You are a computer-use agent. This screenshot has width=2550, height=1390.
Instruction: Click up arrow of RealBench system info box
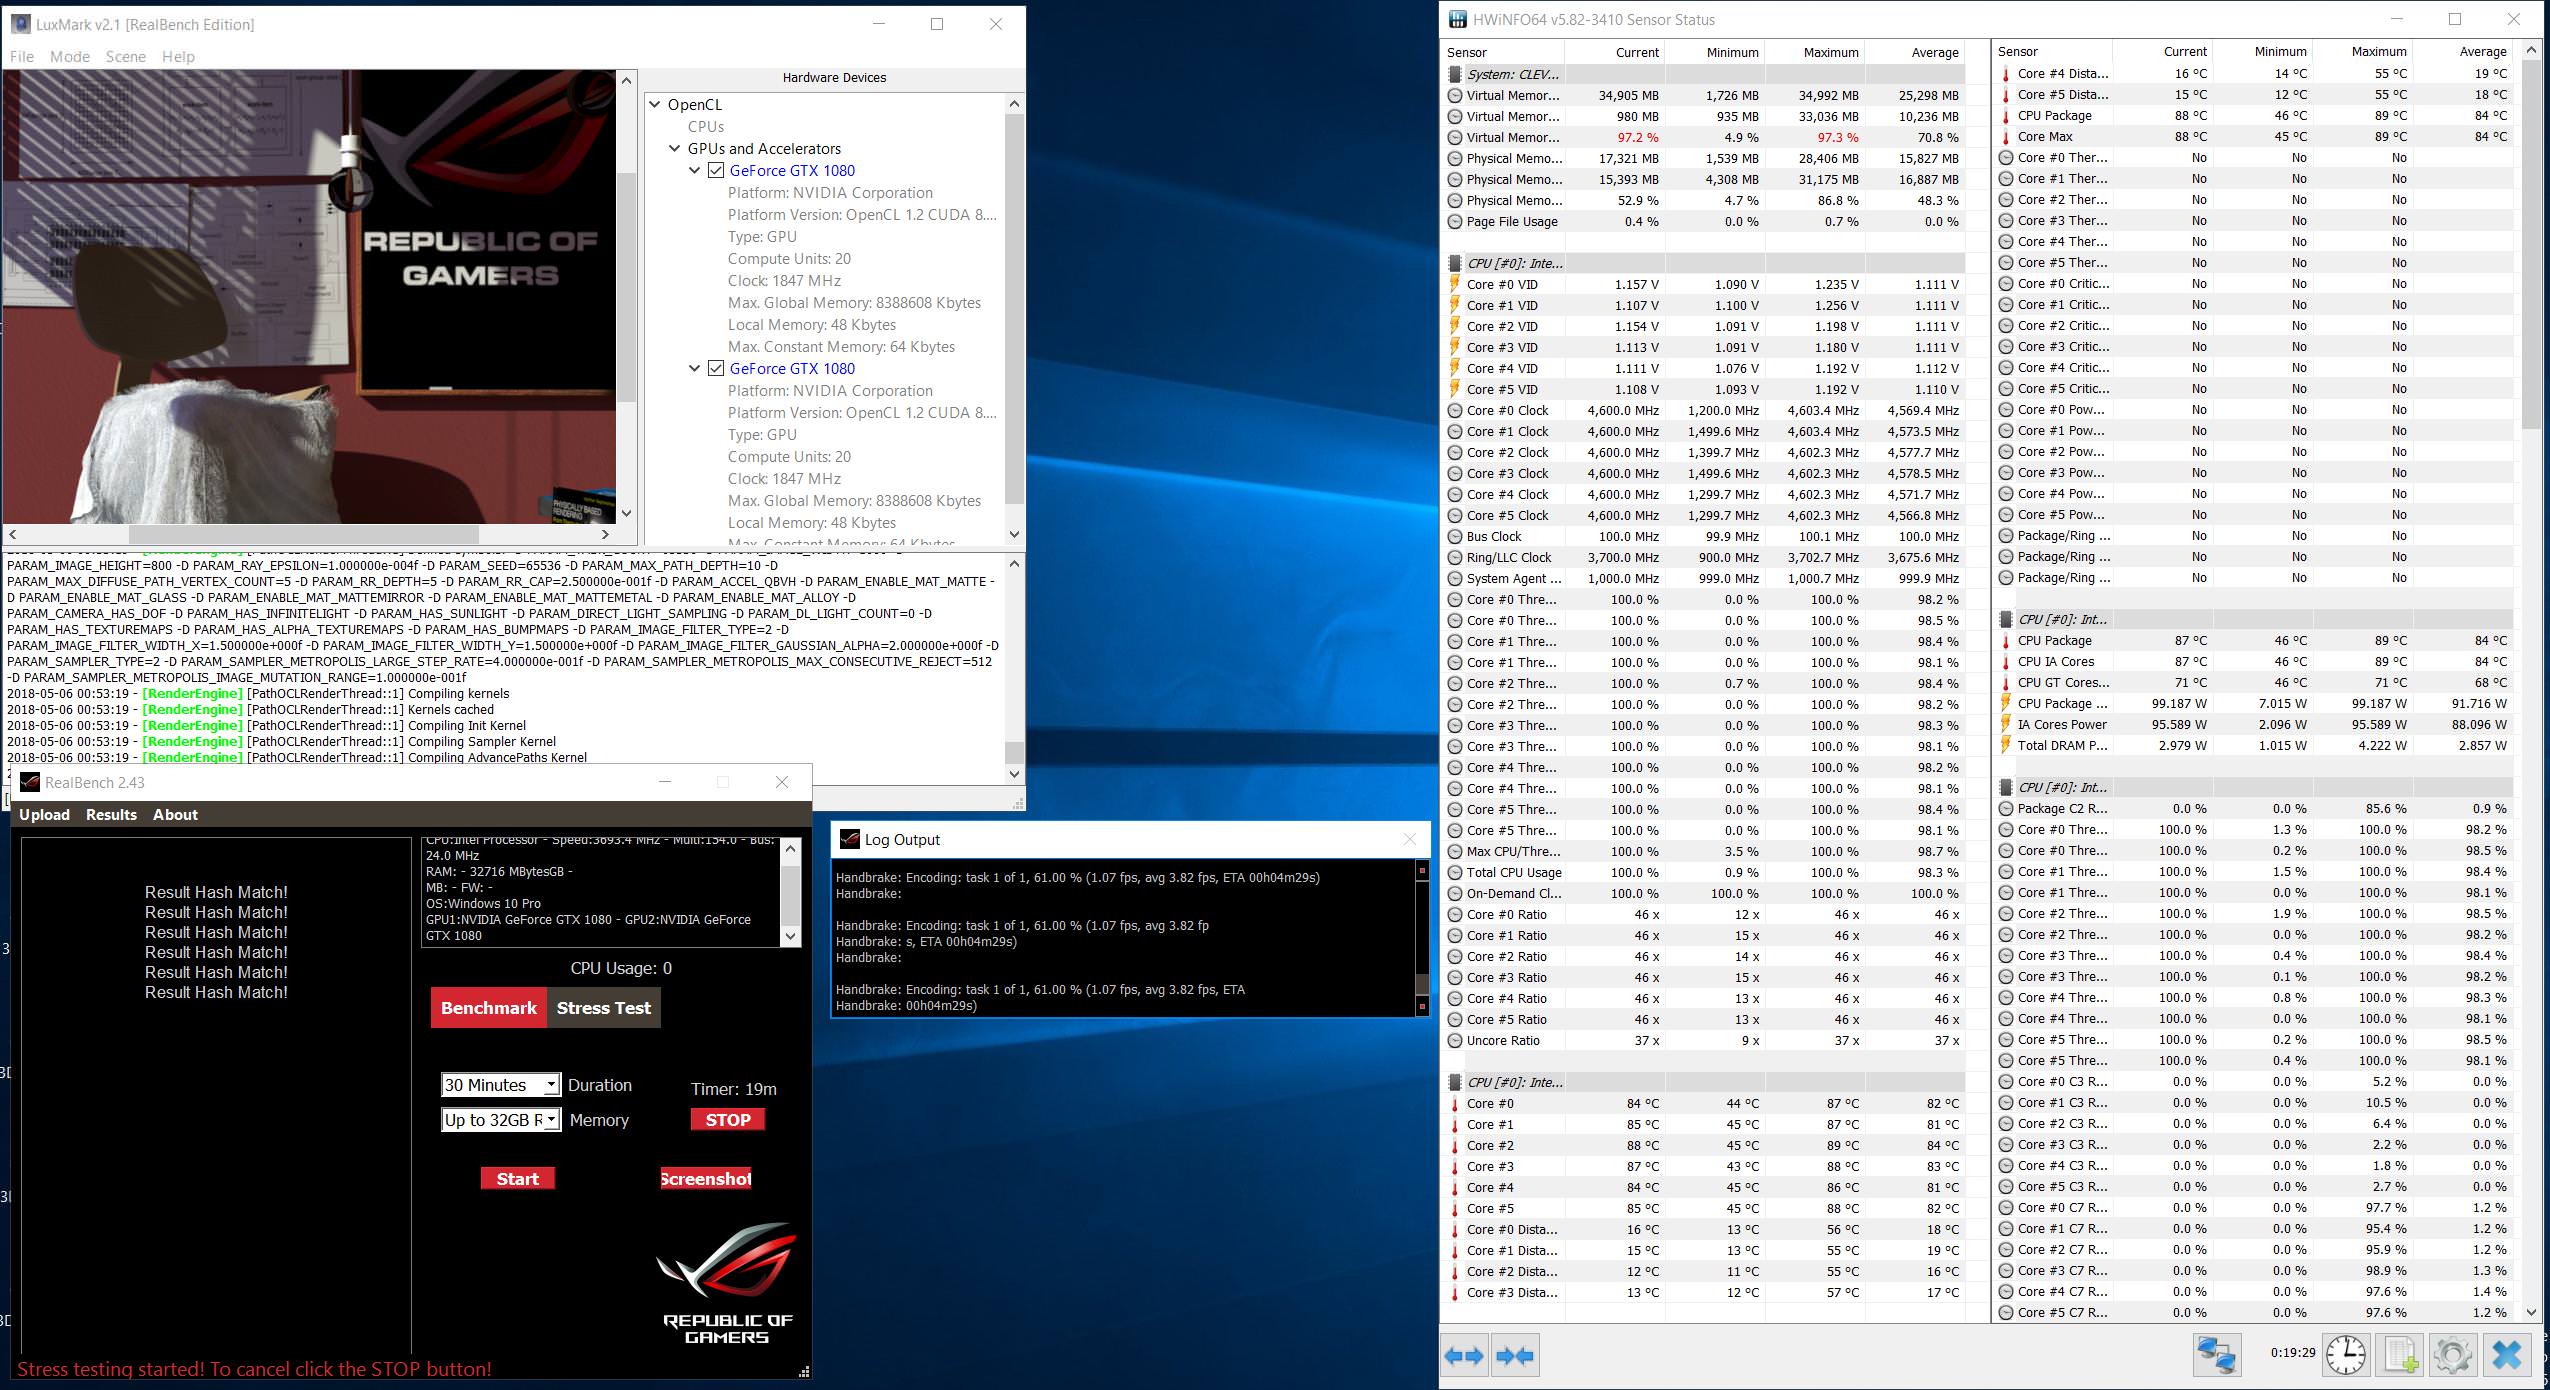pyautogui.click(x=790, y=849)
